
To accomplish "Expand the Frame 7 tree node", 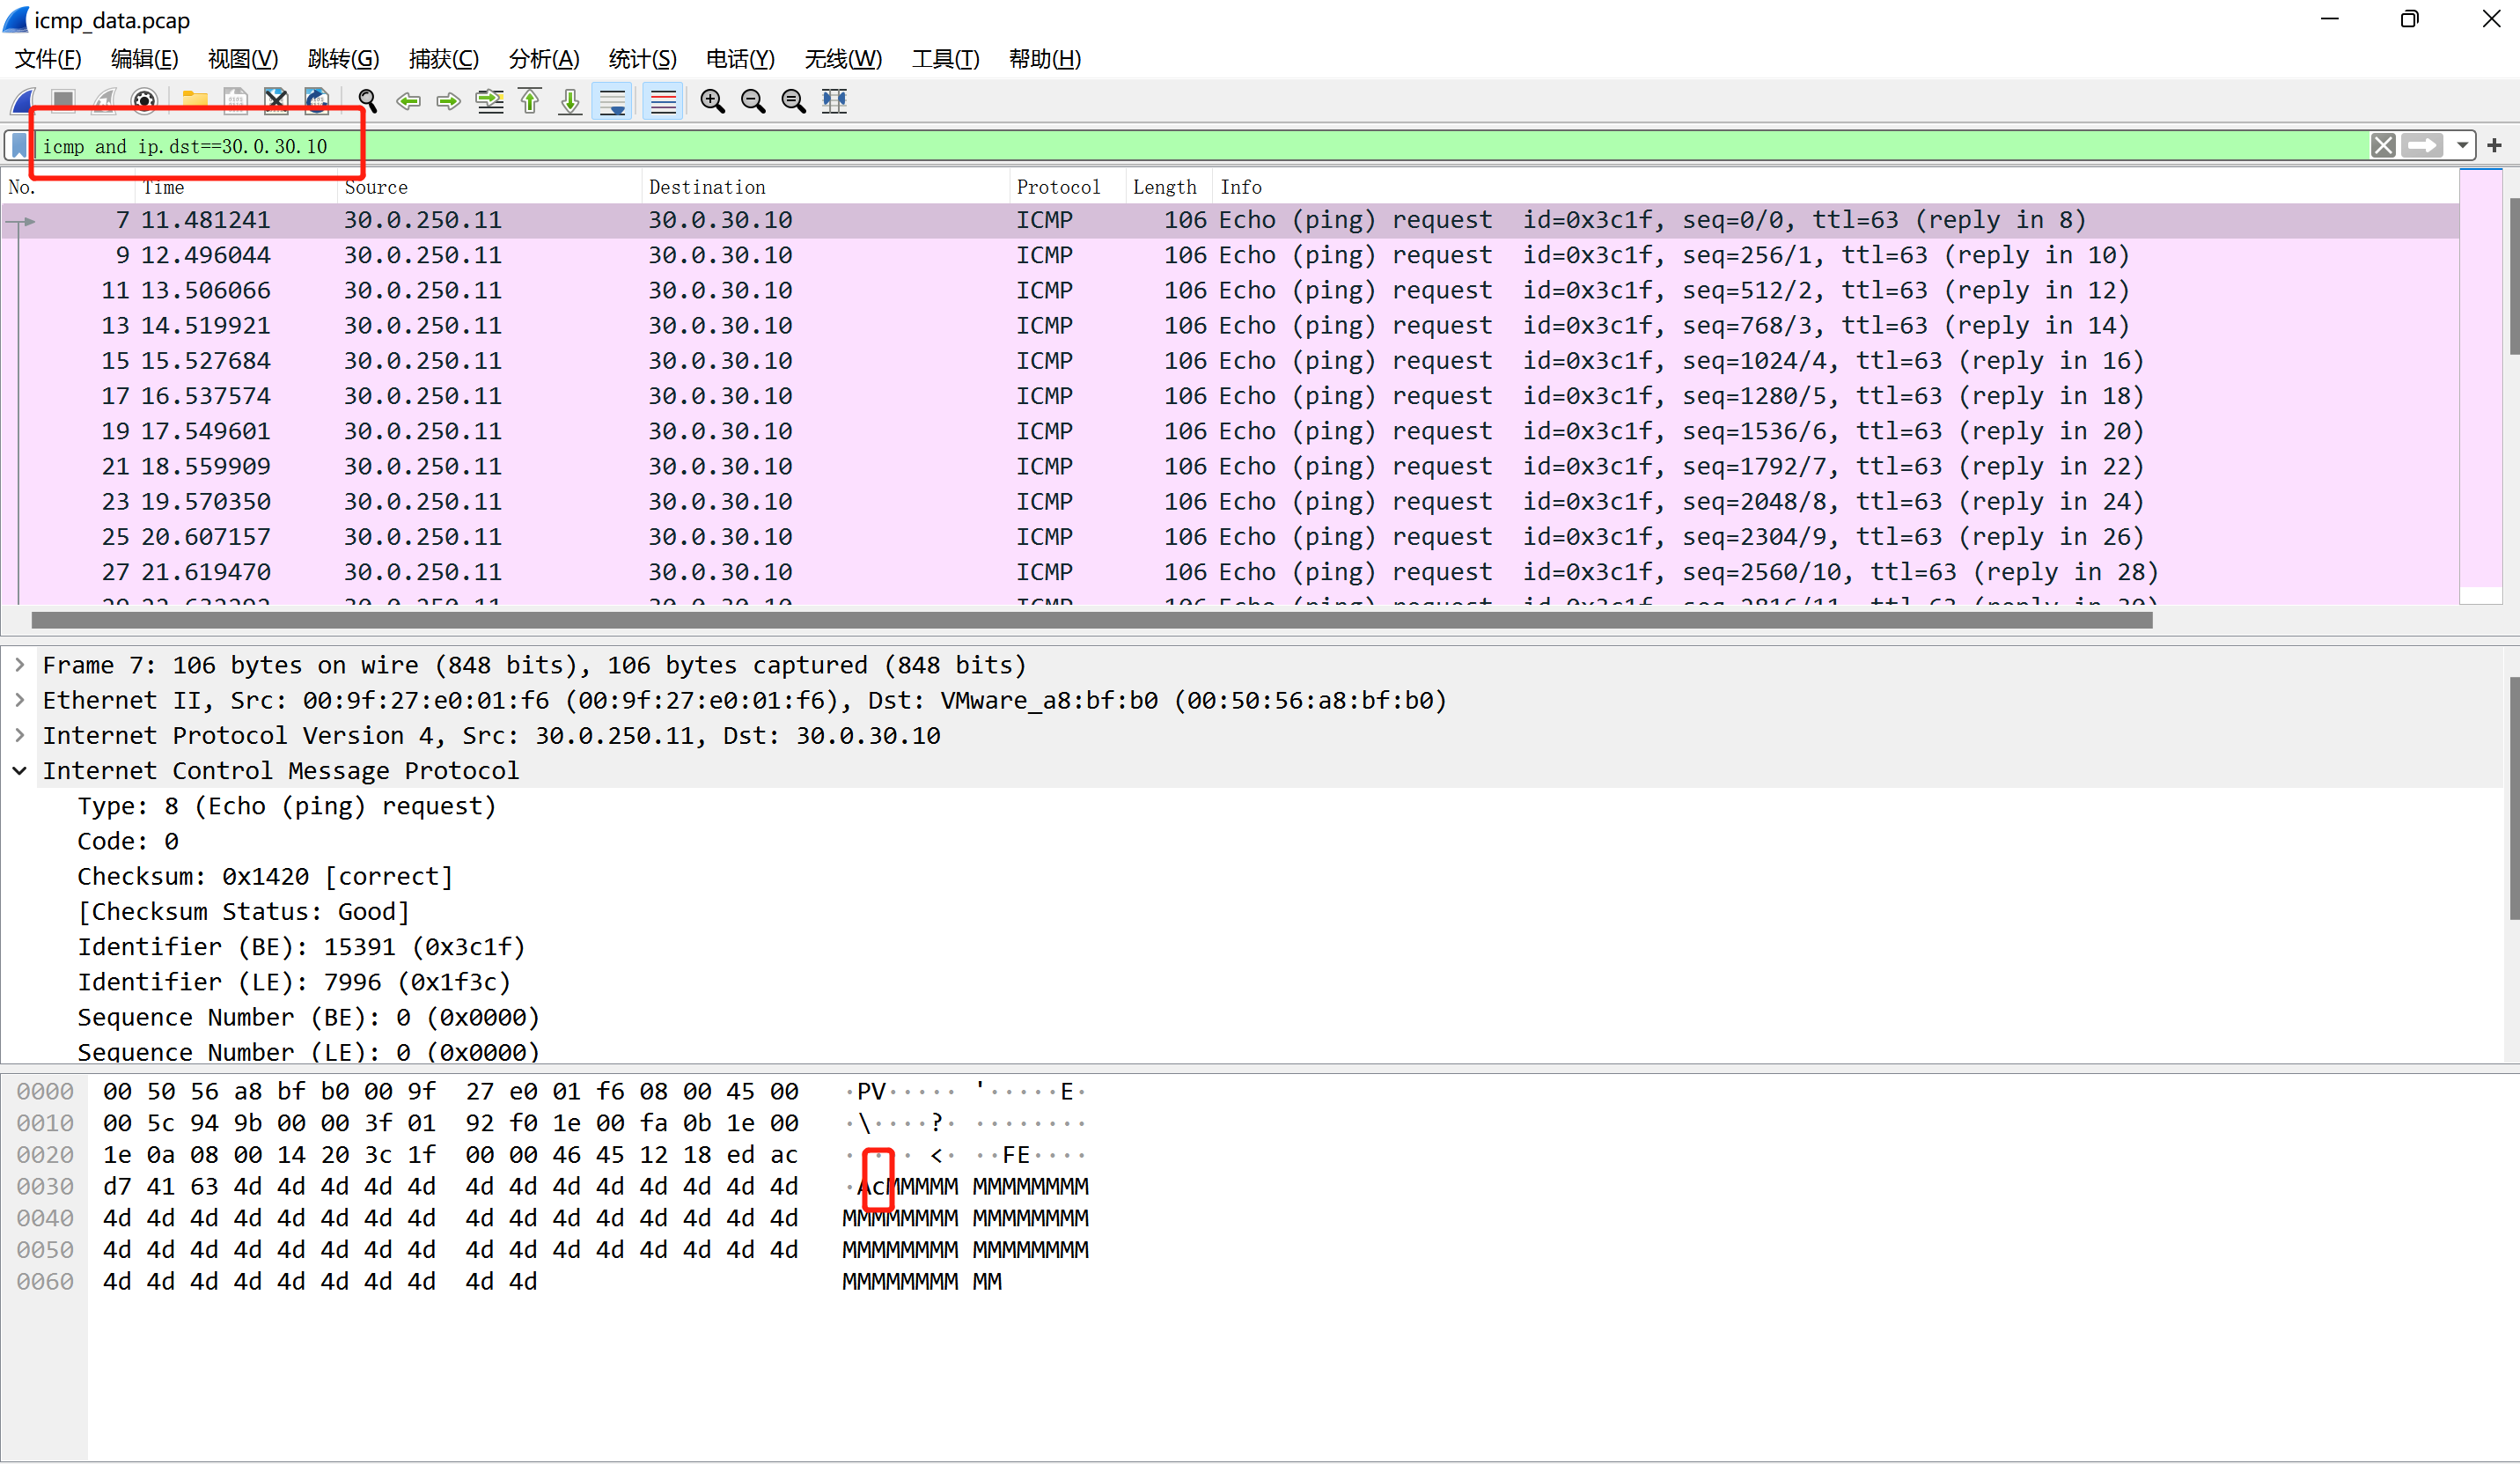I will (x=20, y=665).
